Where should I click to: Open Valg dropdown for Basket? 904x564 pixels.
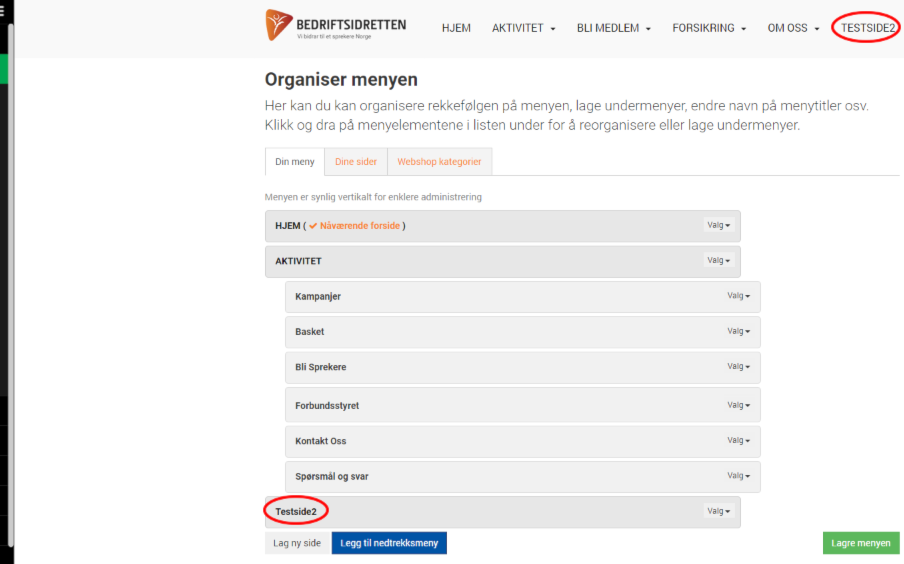[738, 331]
